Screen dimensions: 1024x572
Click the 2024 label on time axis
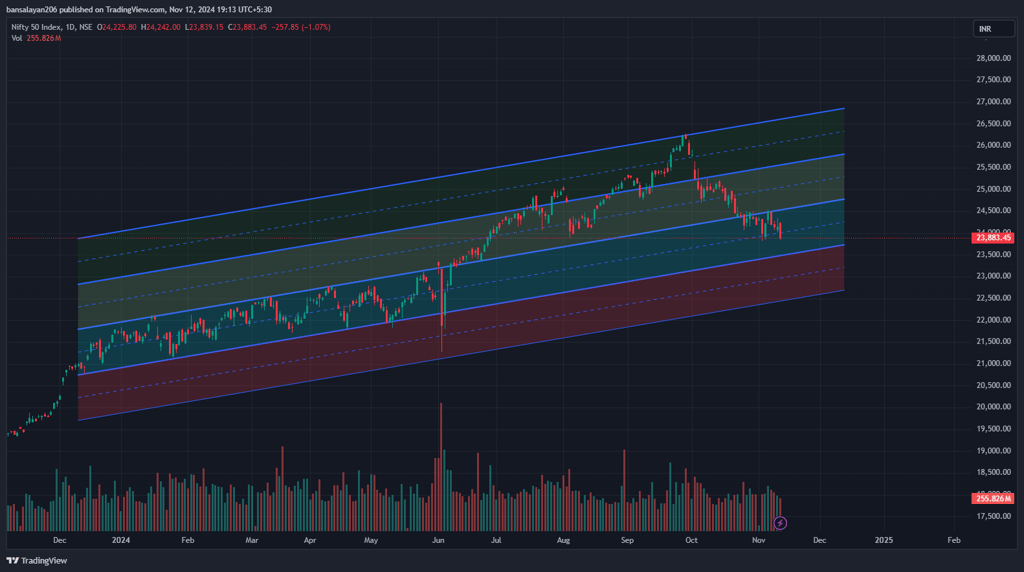point(121,540)
